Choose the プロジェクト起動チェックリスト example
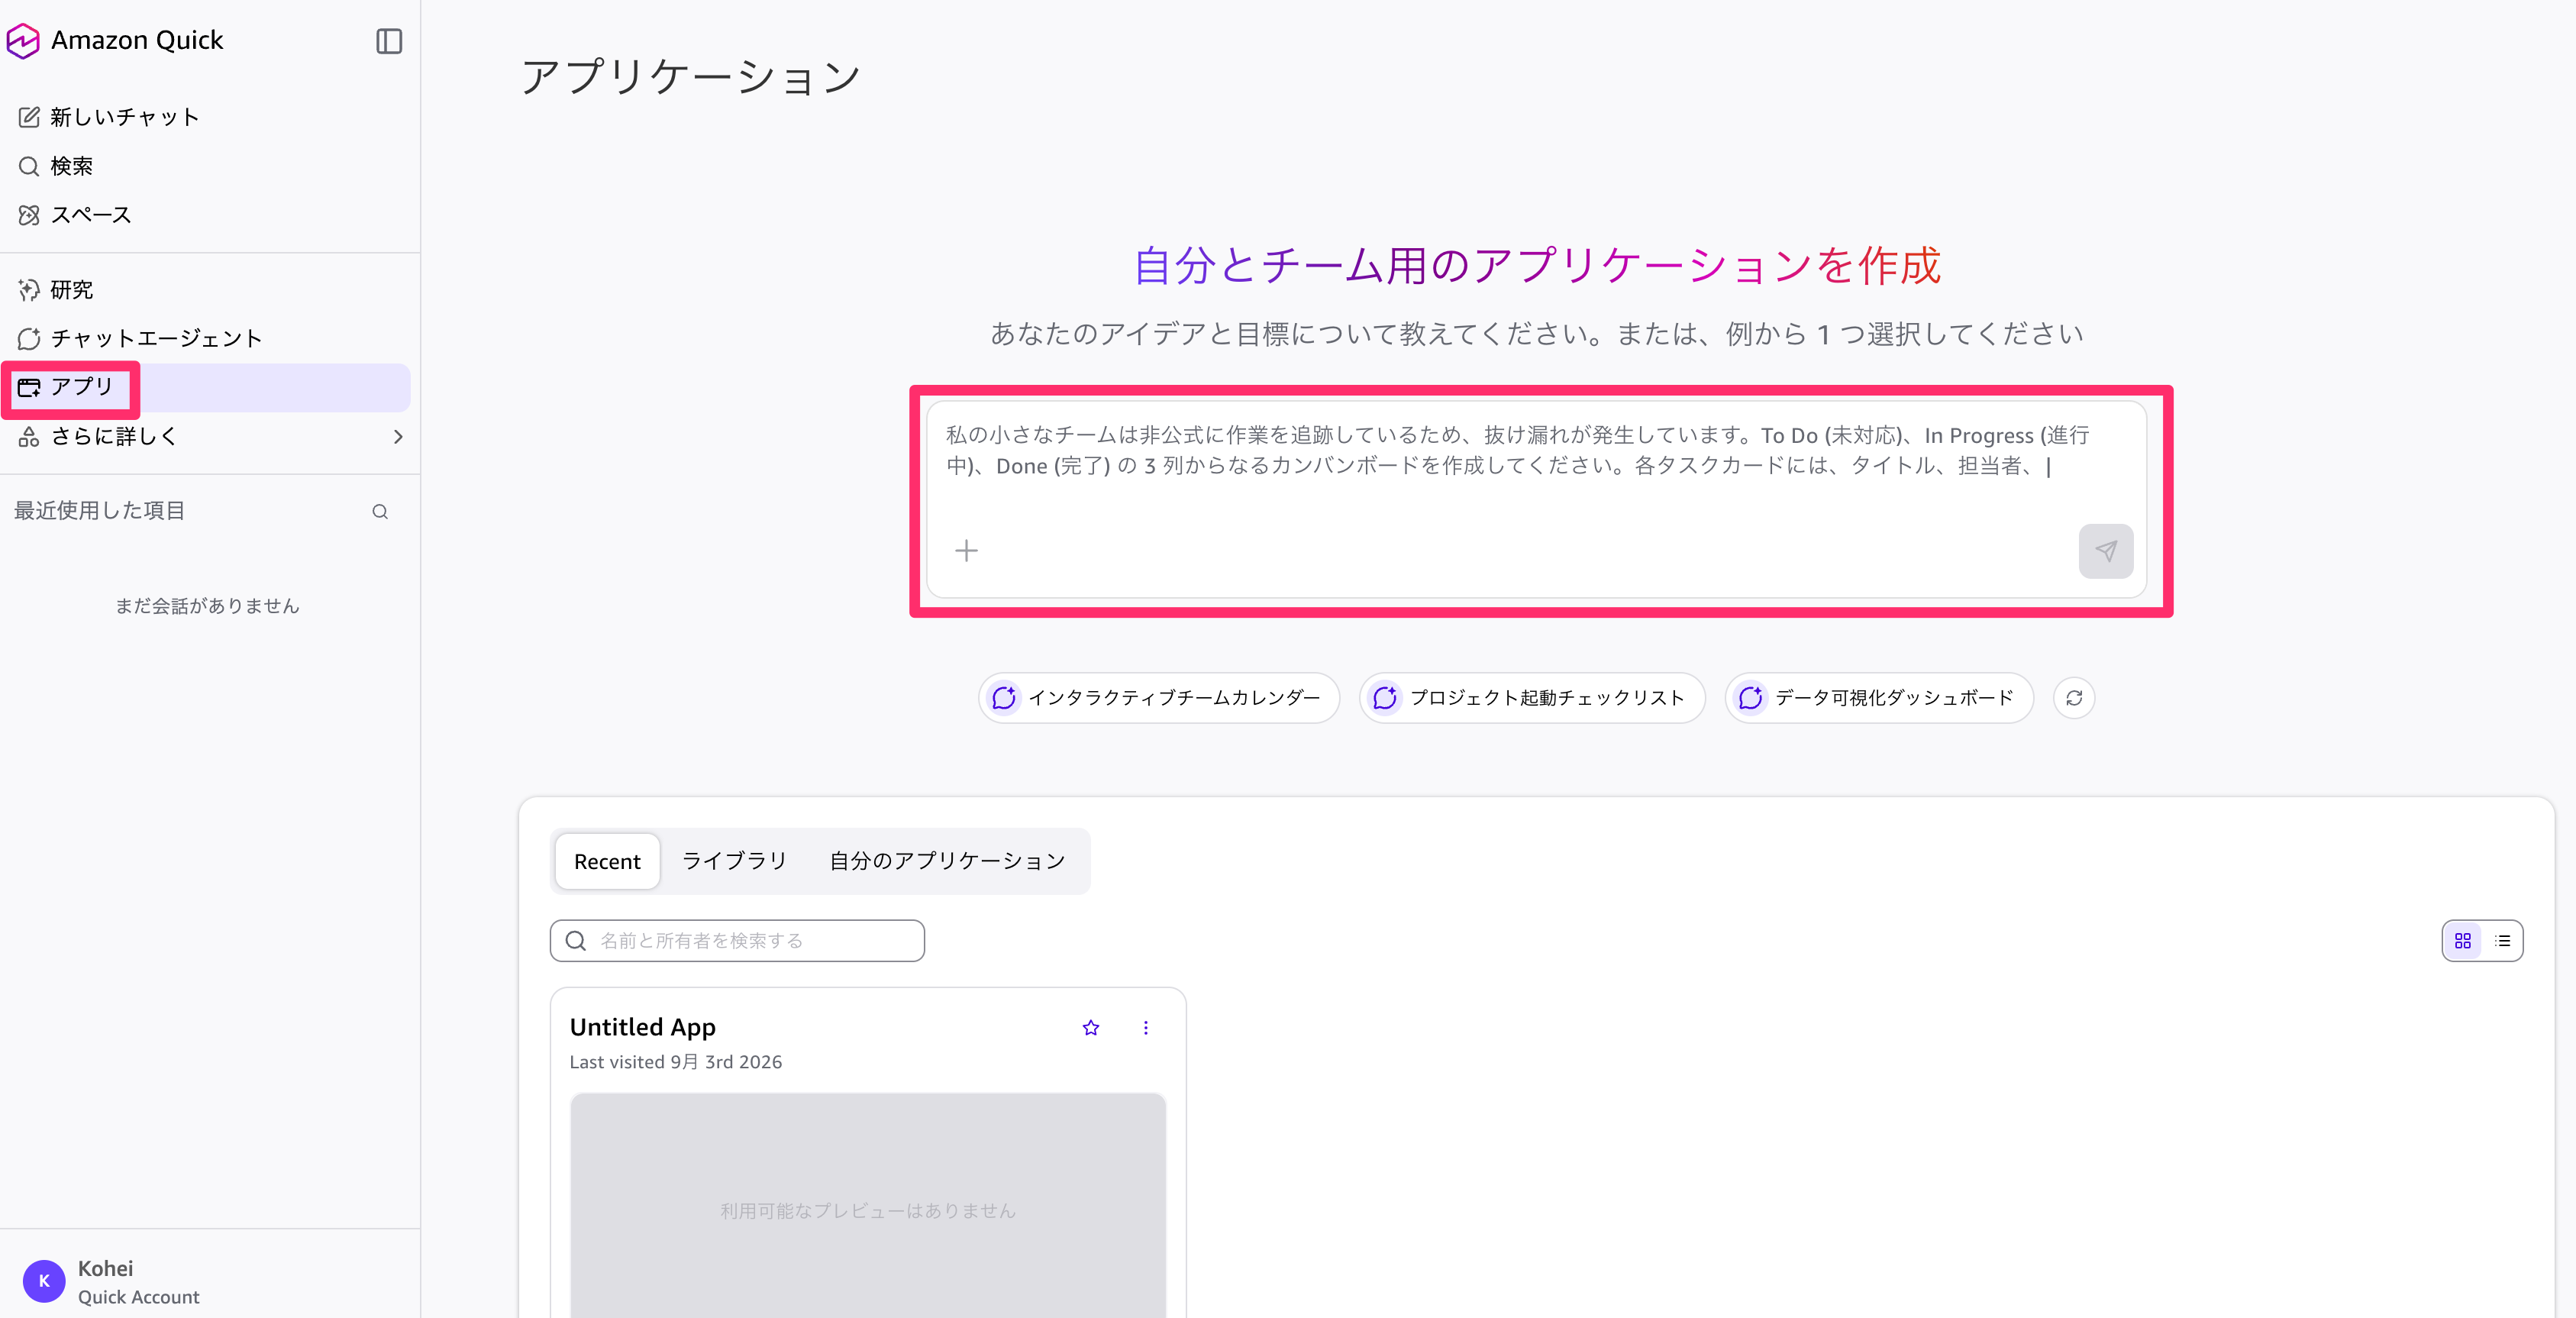 (x=1531, y=698)
